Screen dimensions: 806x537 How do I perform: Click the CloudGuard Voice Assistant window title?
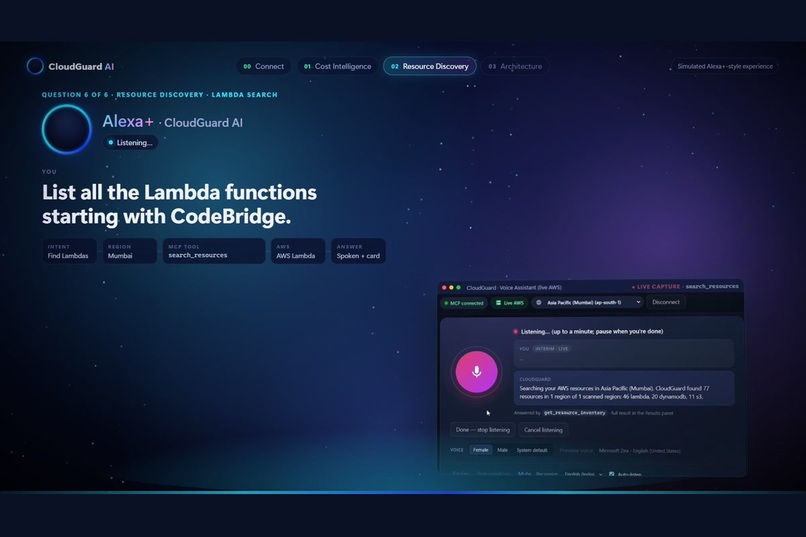tap(514, 288)
